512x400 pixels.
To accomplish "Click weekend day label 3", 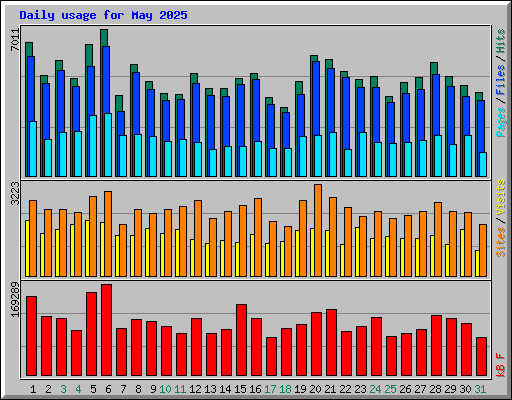I will pyautogui.click(x=63, y=389).
